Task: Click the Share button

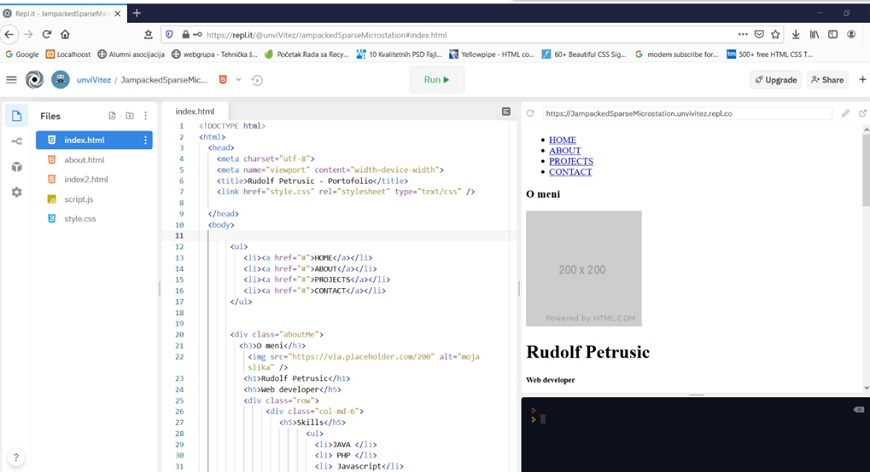Action: click(827, 80)
